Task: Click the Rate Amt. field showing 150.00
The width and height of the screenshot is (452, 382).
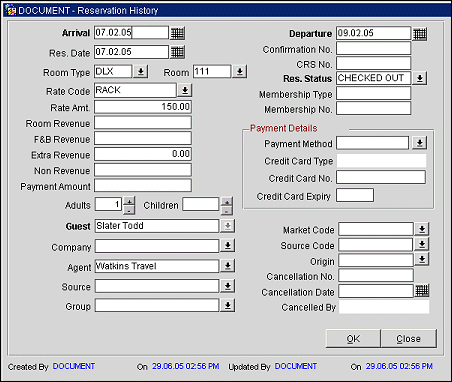Action: point(143,107)
